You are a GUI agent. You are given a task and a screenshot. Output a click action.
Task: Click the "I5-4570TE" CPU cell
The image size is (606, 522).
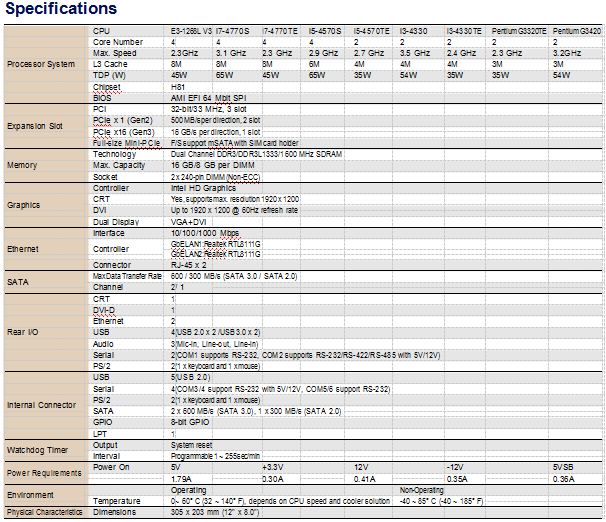click(372, 31)
